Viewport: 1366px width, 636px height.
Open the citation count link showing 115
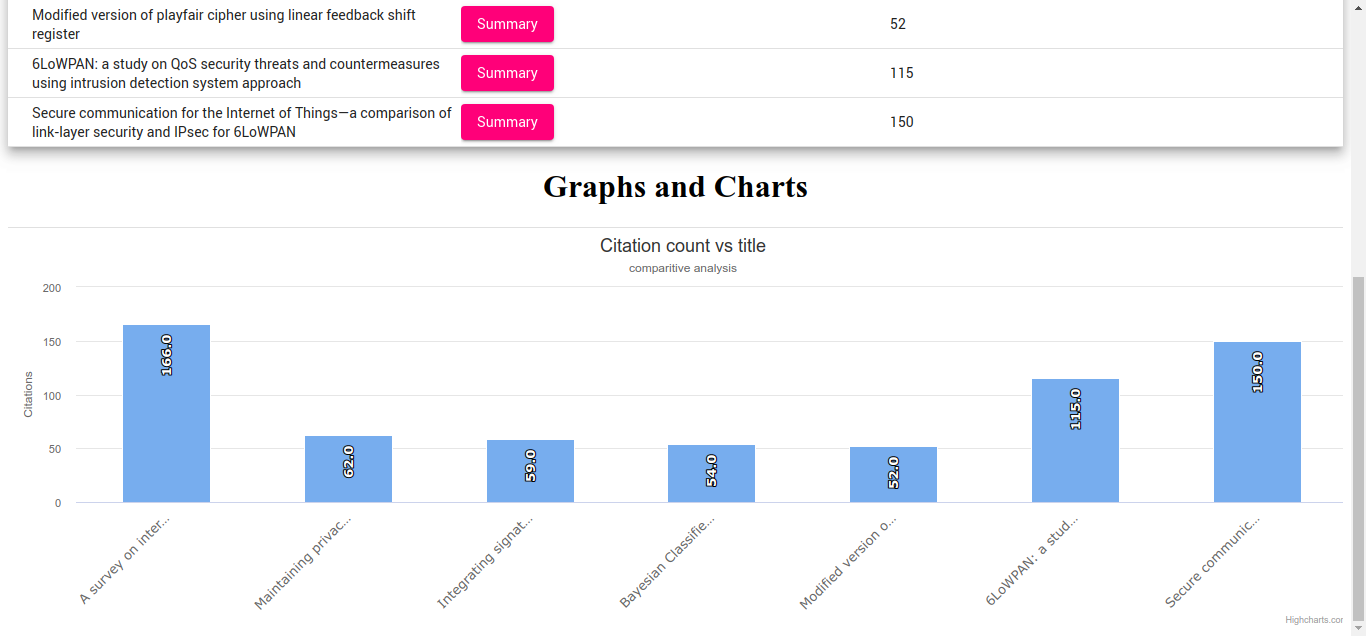point(901,72)
